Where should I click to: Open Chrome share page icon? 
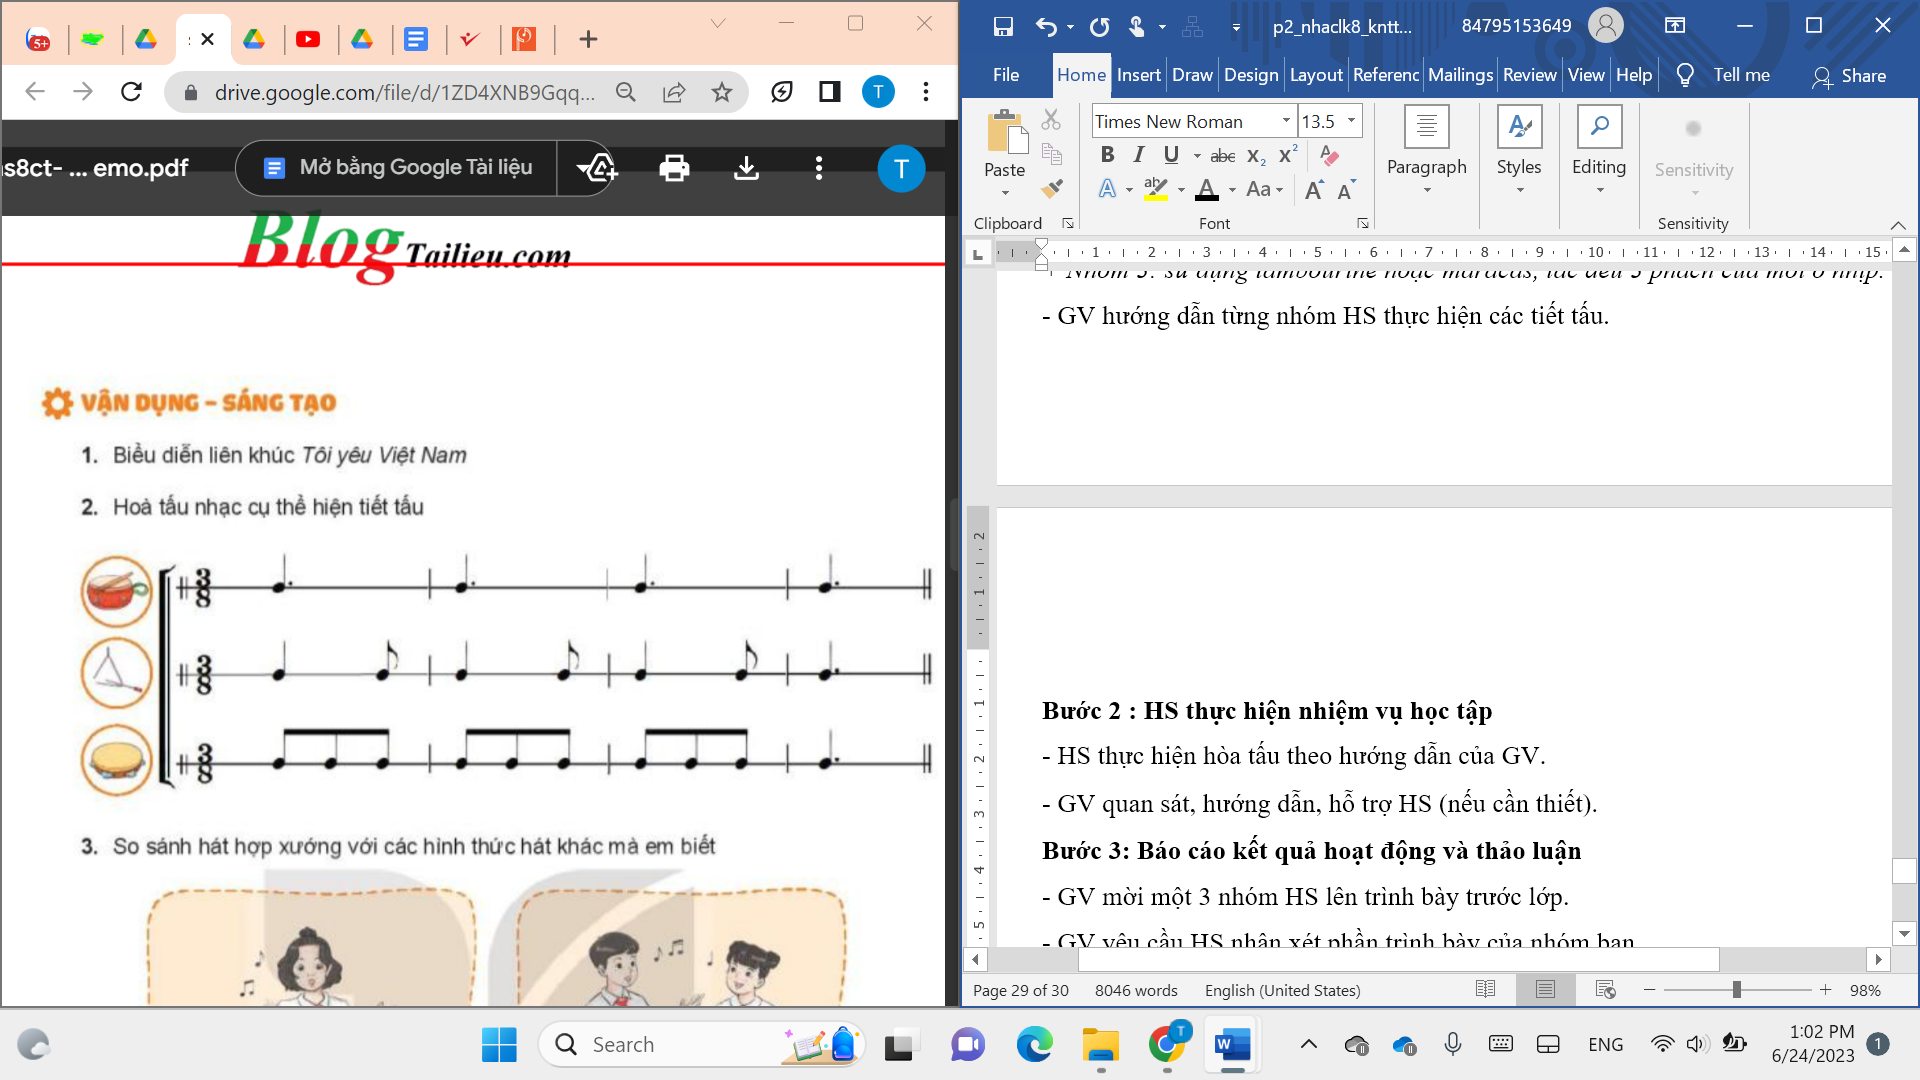coord(674,92)
